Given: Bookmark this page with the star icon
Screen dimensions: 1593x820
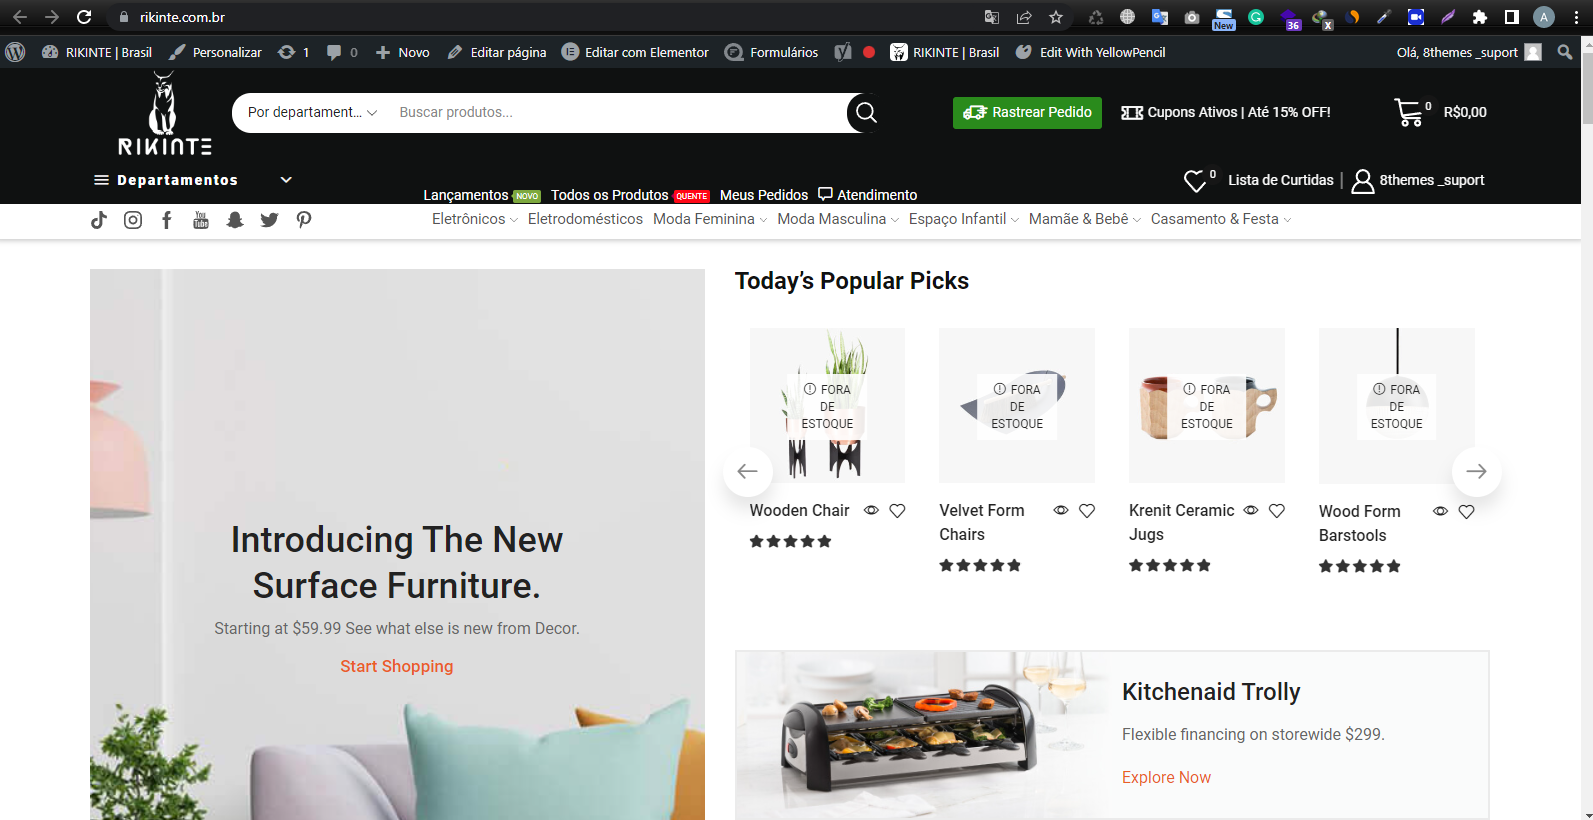Looking at the screenshot, I should pyautogui.click(x=1056, y=17).
